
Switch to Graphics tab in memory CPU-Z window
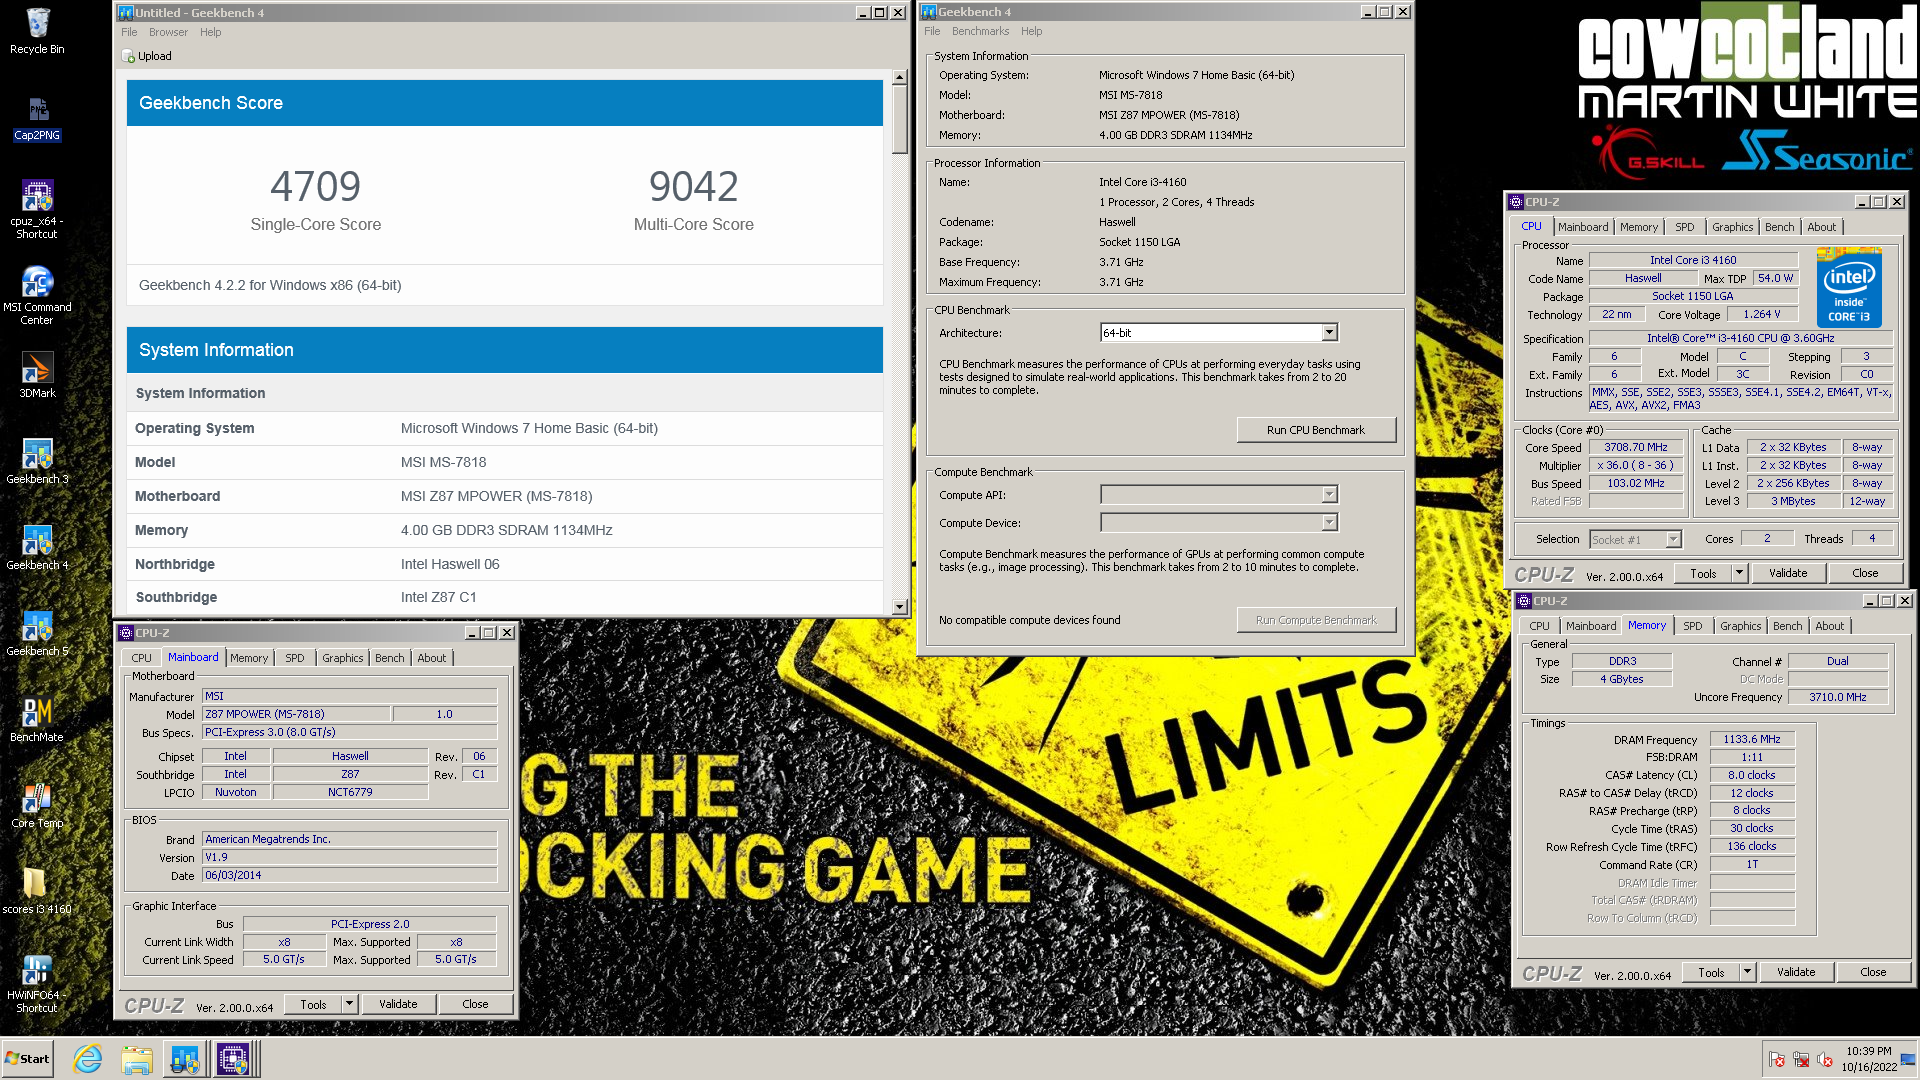1741,626
